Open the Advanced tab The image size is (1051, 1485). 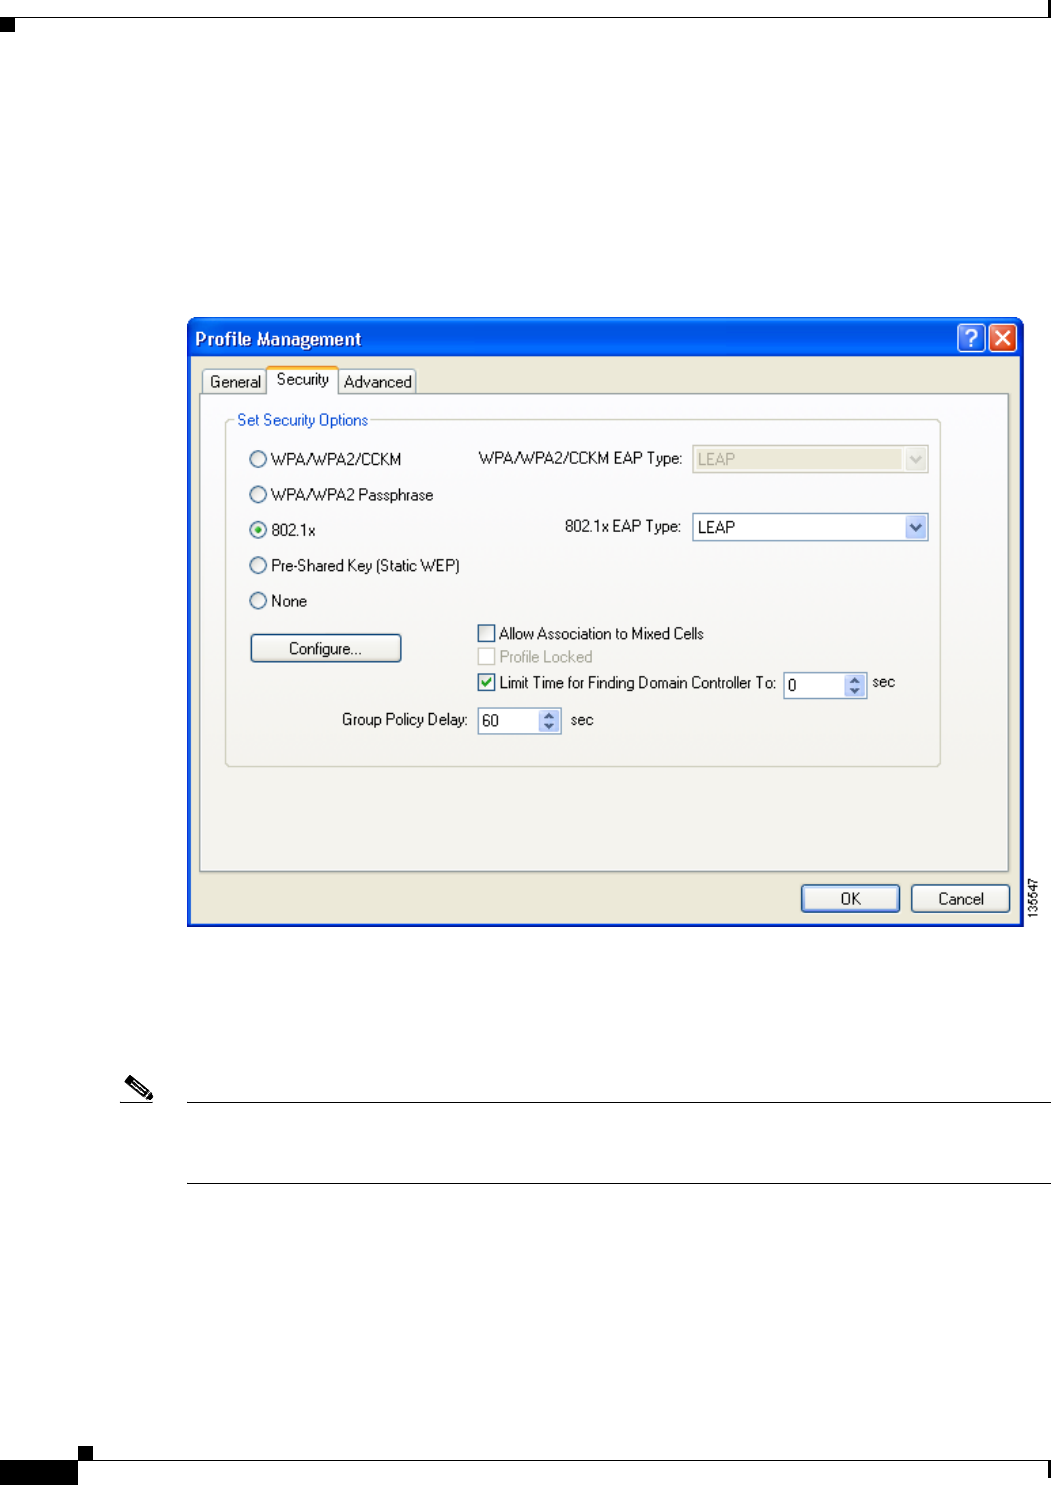coord(378,382)
